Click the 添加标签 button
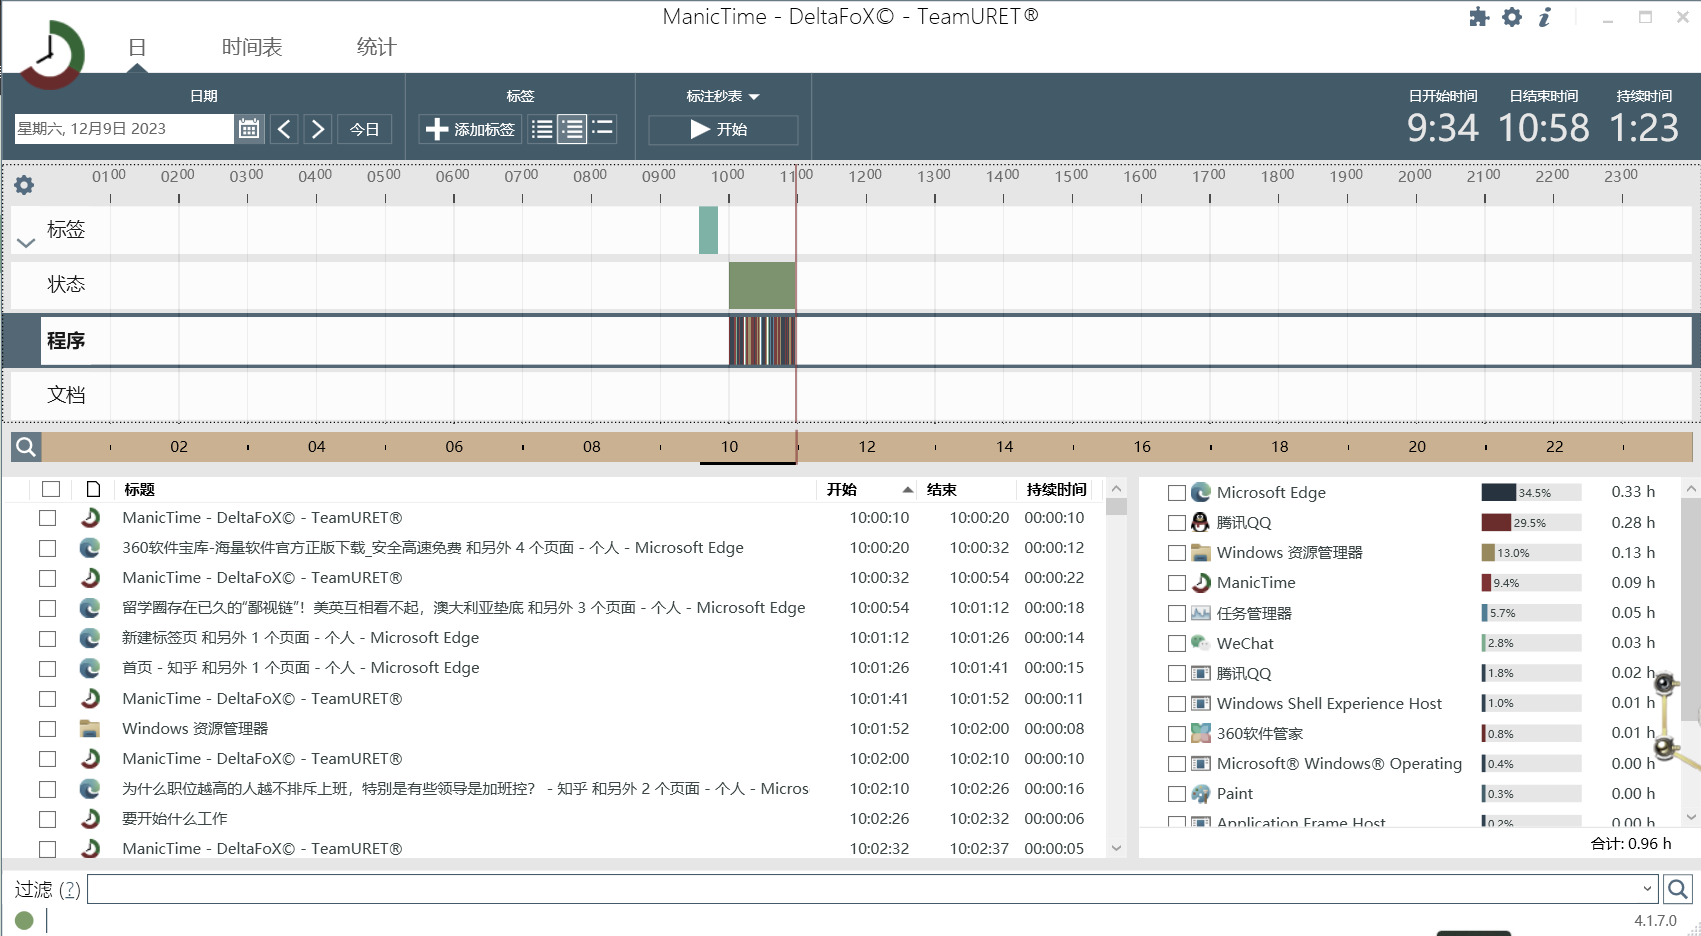 (x=470, y=129)
